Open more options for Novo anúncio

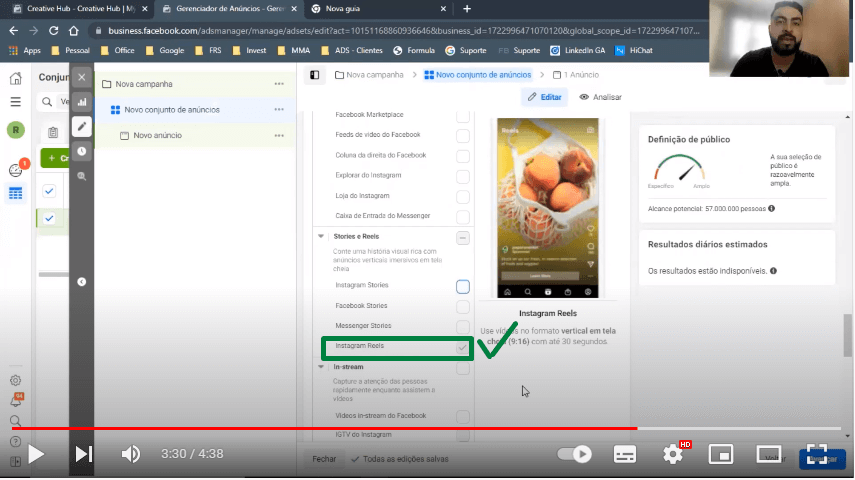[279, 135]
